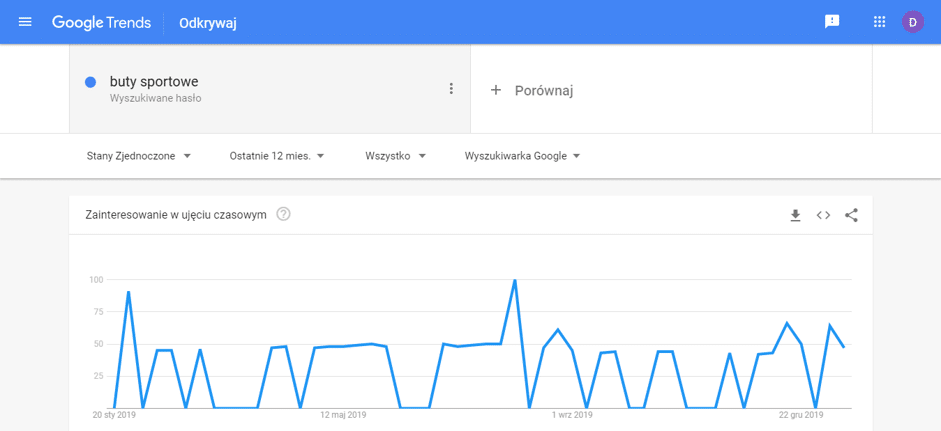This screenshot has width=941, height=431.
Task: Open more options for buty sportowe
Action: [451, 89]
